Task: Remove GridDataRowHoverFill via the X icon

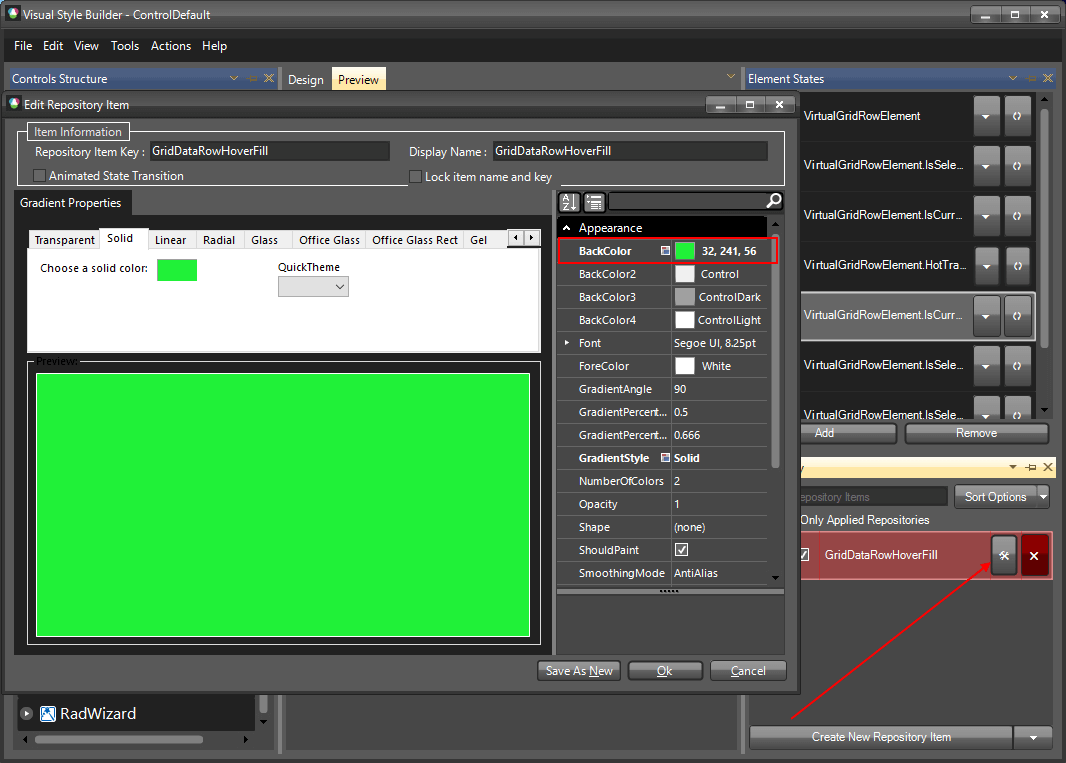Action: click(1034, 555)
